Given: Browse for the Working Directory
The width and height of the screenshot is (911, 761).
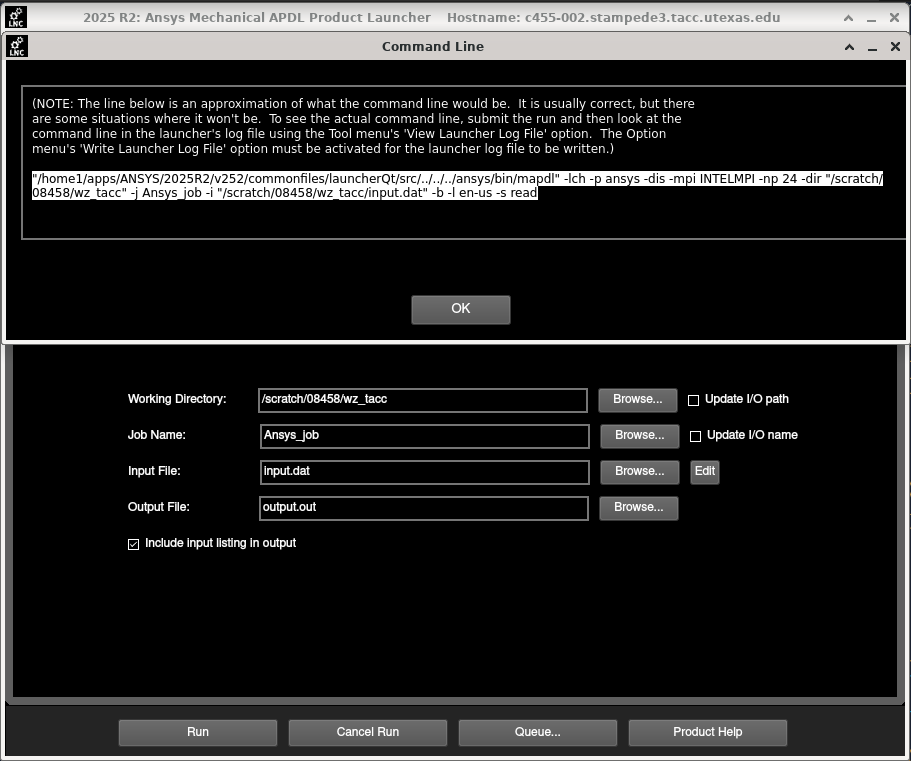Looking at the screenshot, I should point(638,400).
